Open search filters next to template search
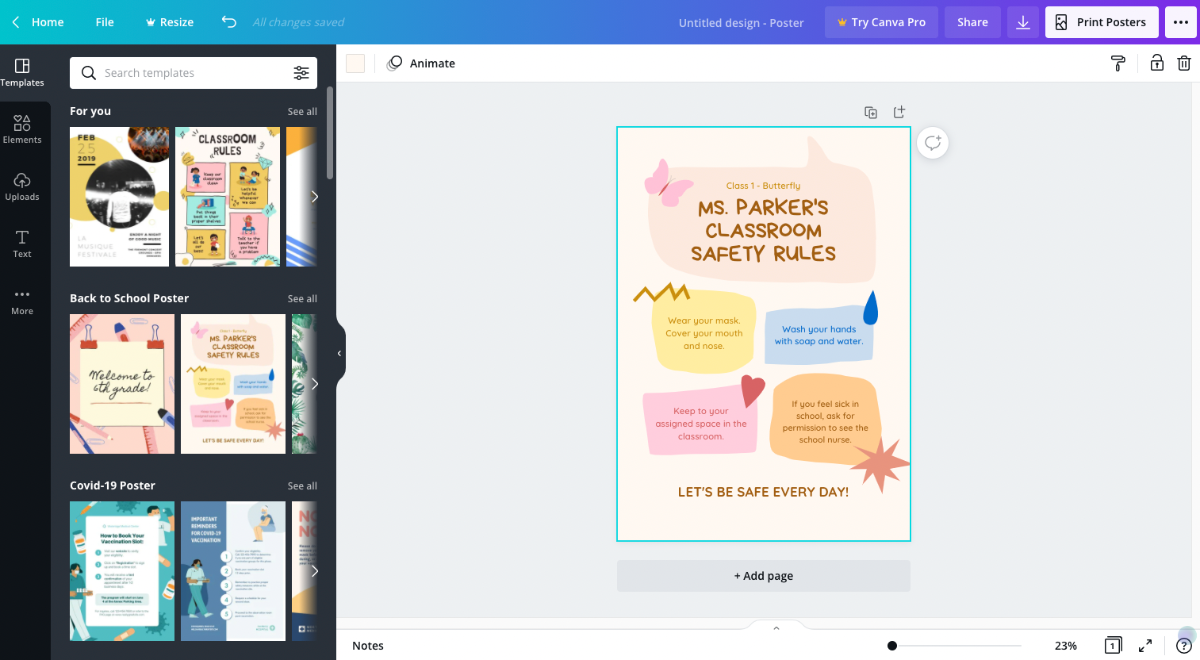The height and width of the screenshot is (660, 1200). [x=302, y=72]
